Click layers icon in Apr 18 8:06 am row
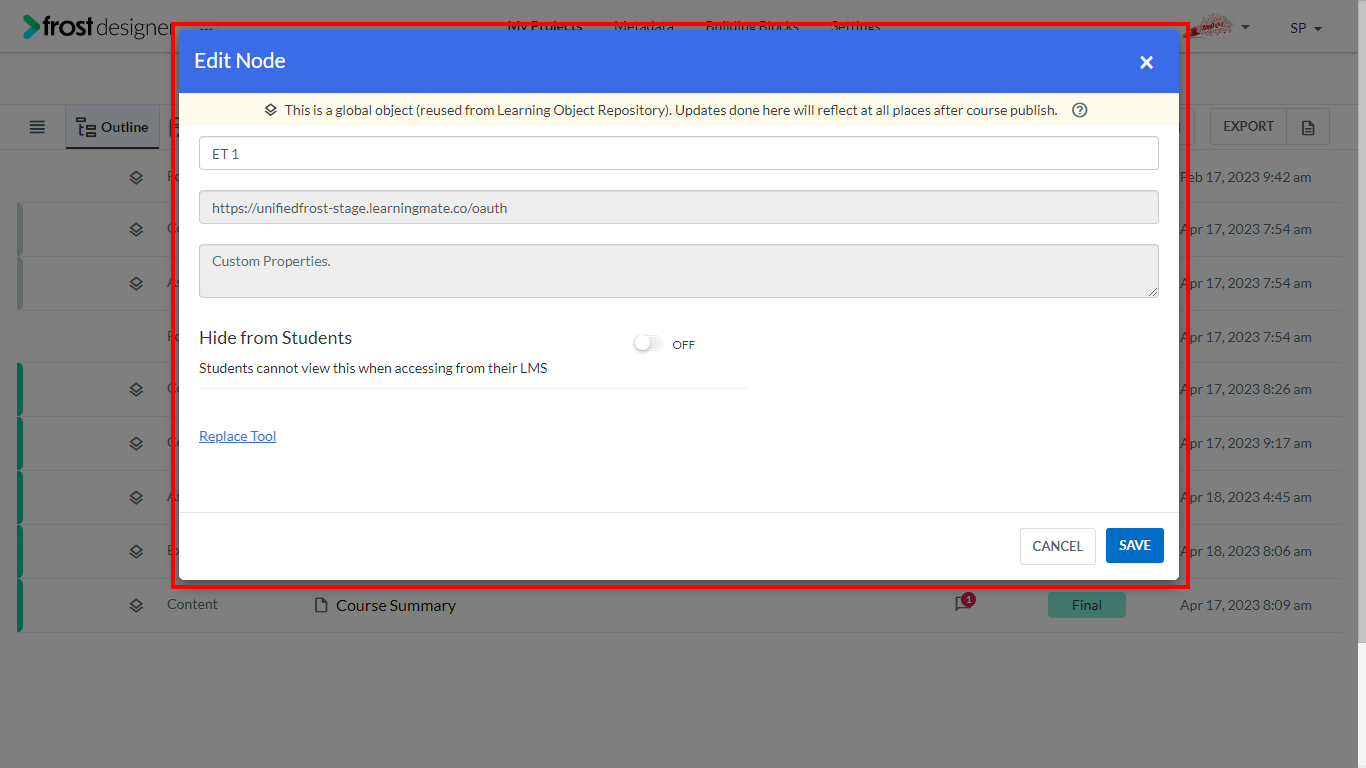 (x=136, y=551)
